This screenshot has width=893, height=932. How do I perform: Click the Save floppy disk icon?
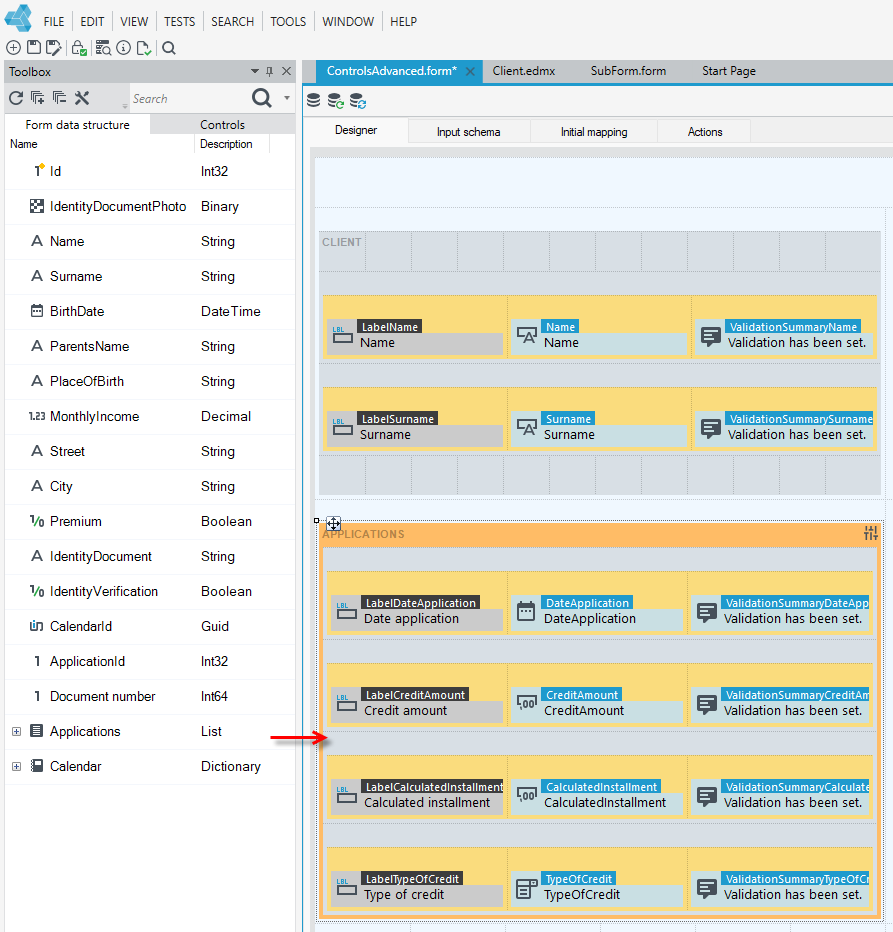(x=34, y=48)
